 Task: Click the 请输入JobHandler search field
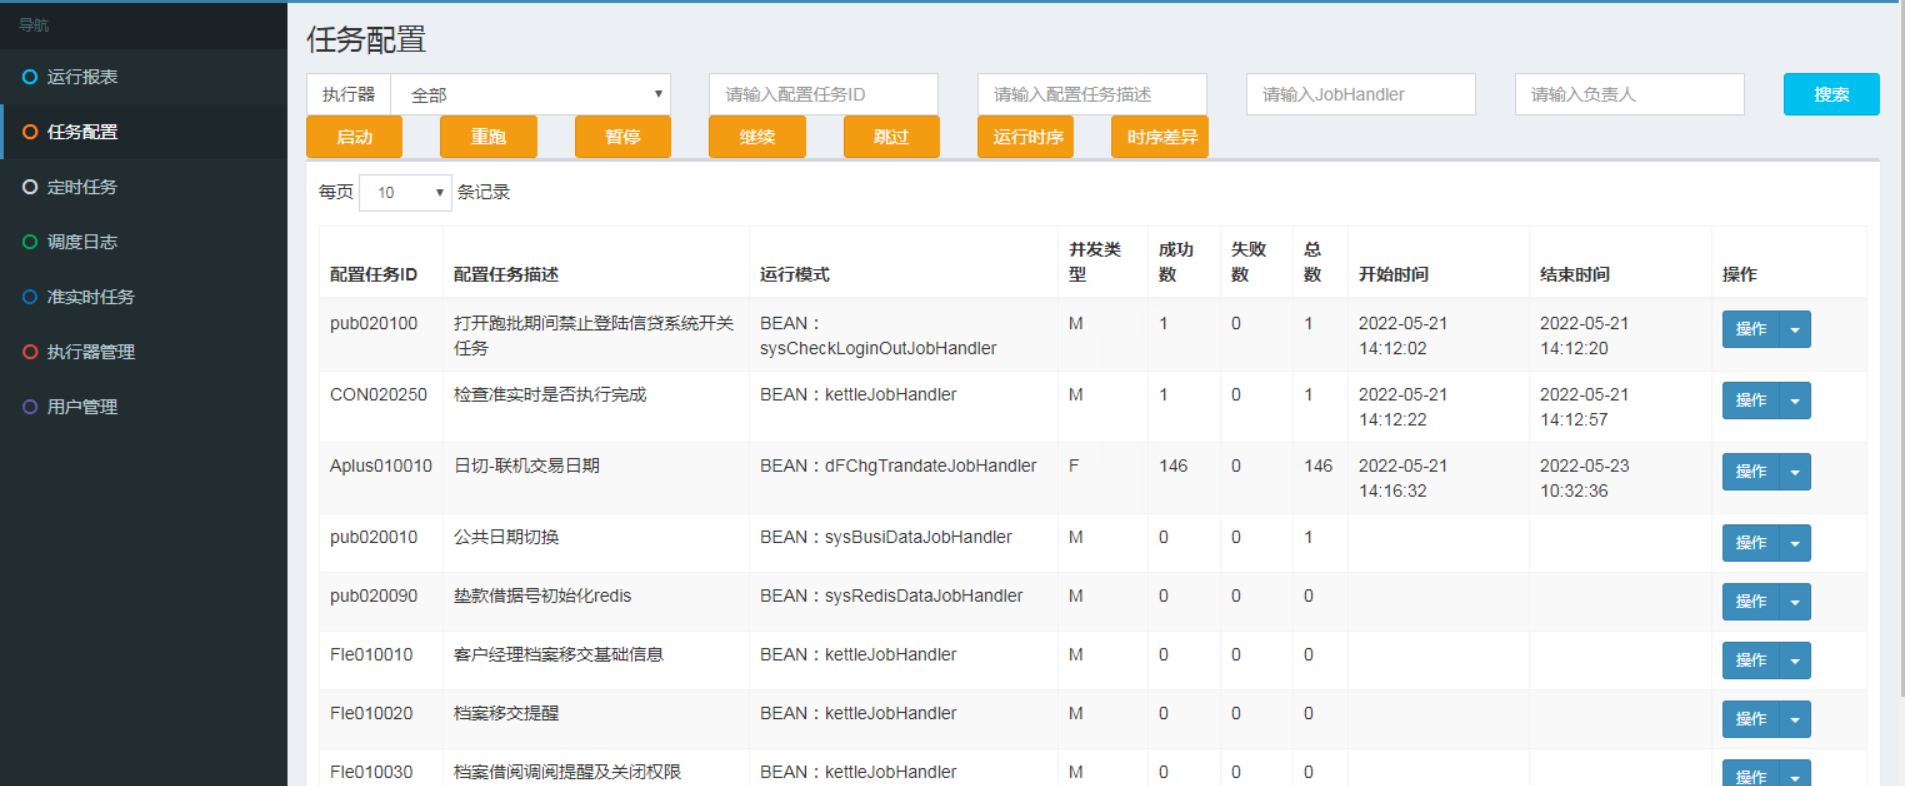(x=1360, y=95)
